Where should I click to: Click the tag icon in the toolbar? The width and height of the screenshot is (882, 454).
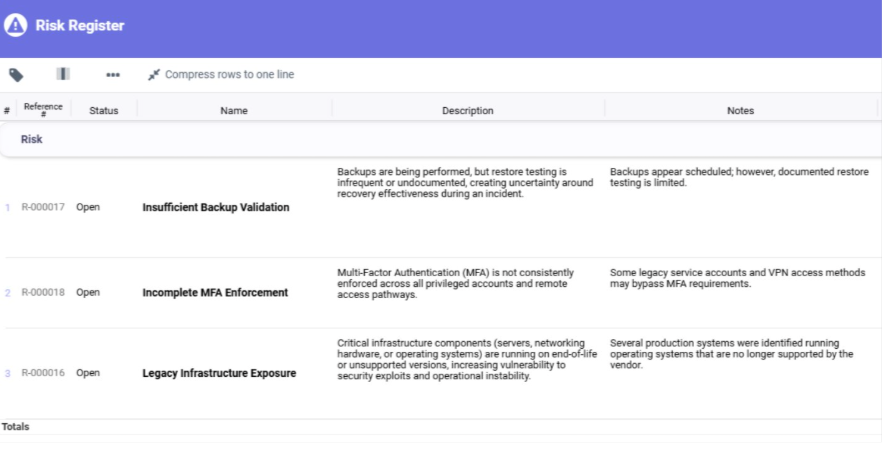coord(16,75)
